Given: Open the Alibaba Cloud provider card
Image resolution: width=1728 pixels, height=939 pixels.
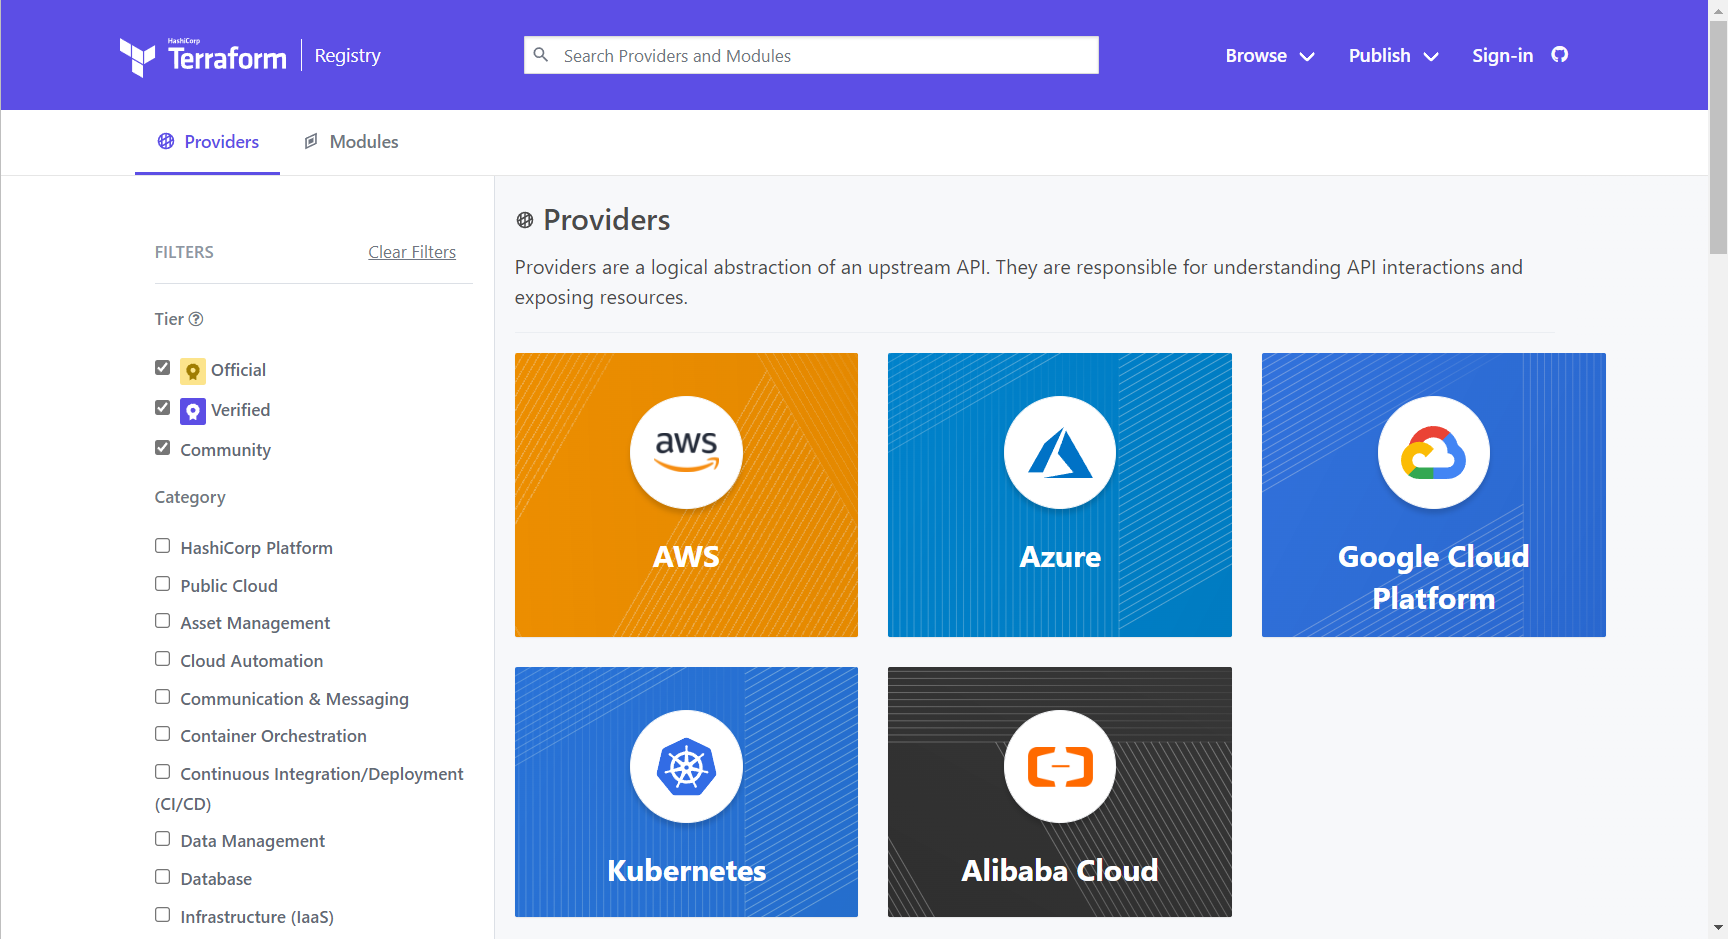Looking at the screenshot, I should tap(1060, 792).
